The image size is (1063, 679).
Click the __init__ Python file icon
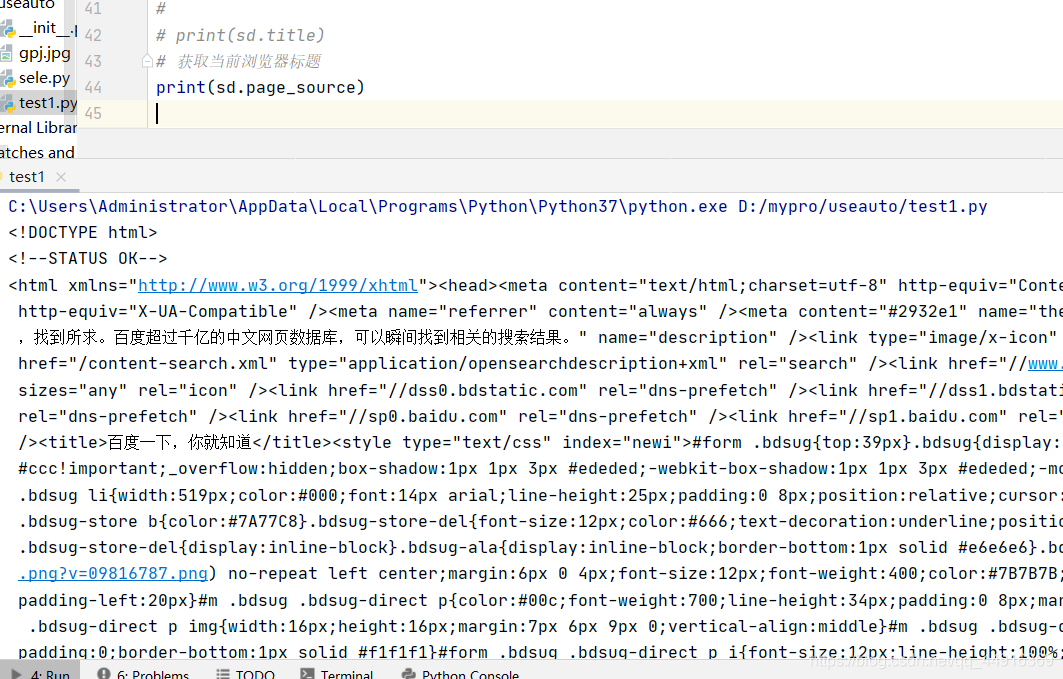pos(7,28)
